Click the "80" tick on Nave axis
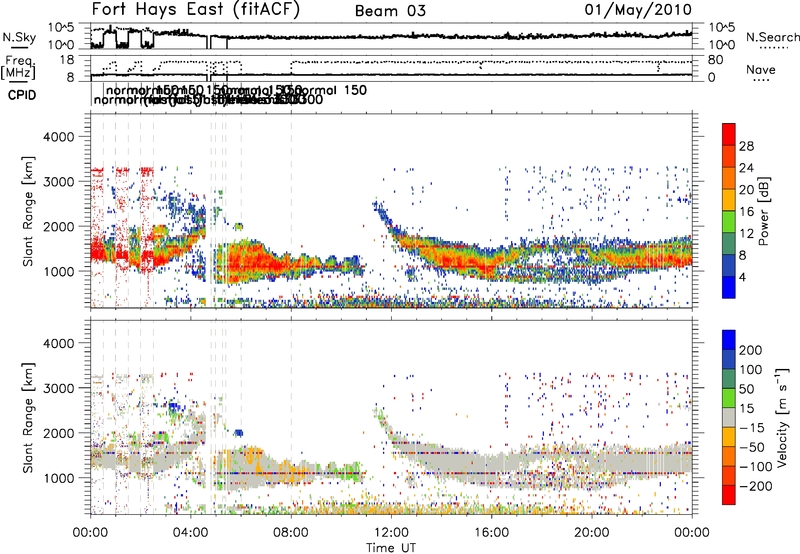Screen dimensions: 800x554 (715, 60)
